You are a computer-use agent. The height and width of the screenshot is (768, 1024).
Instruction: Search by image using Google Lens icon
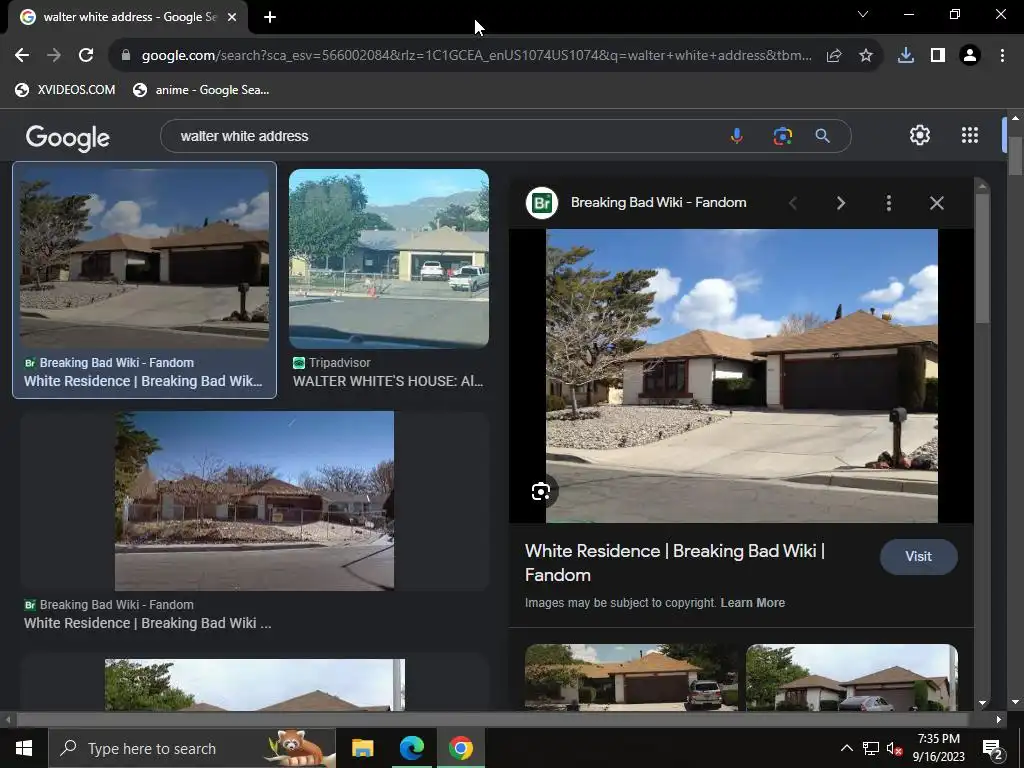[x=782, y=136]
